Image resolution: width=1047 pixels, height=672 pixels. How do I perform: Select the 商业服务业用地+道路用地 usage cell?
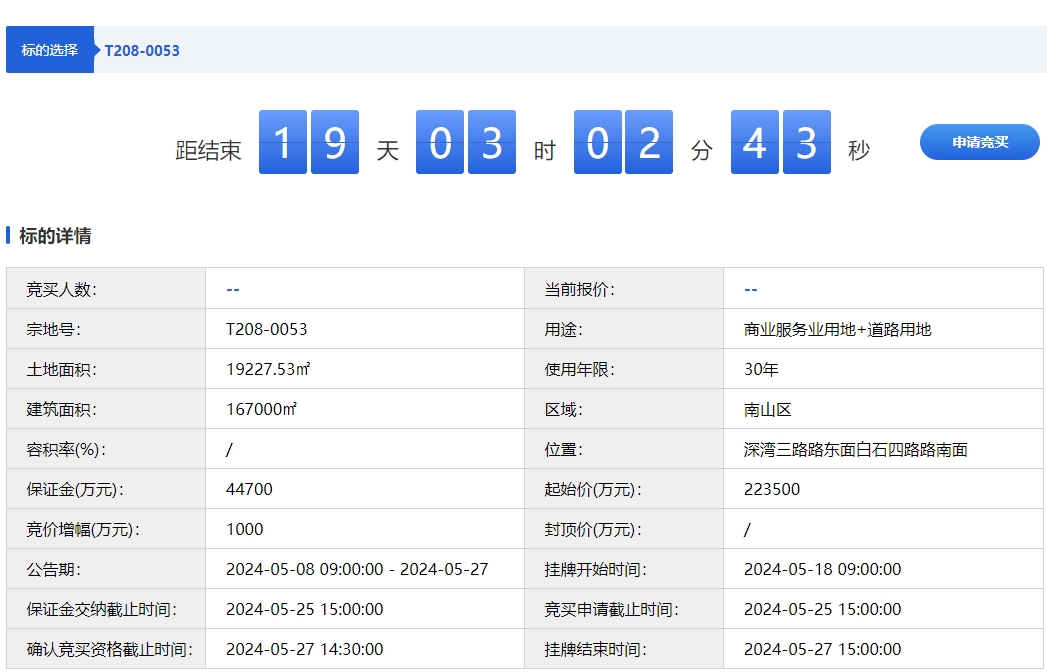tap(837, 329)
